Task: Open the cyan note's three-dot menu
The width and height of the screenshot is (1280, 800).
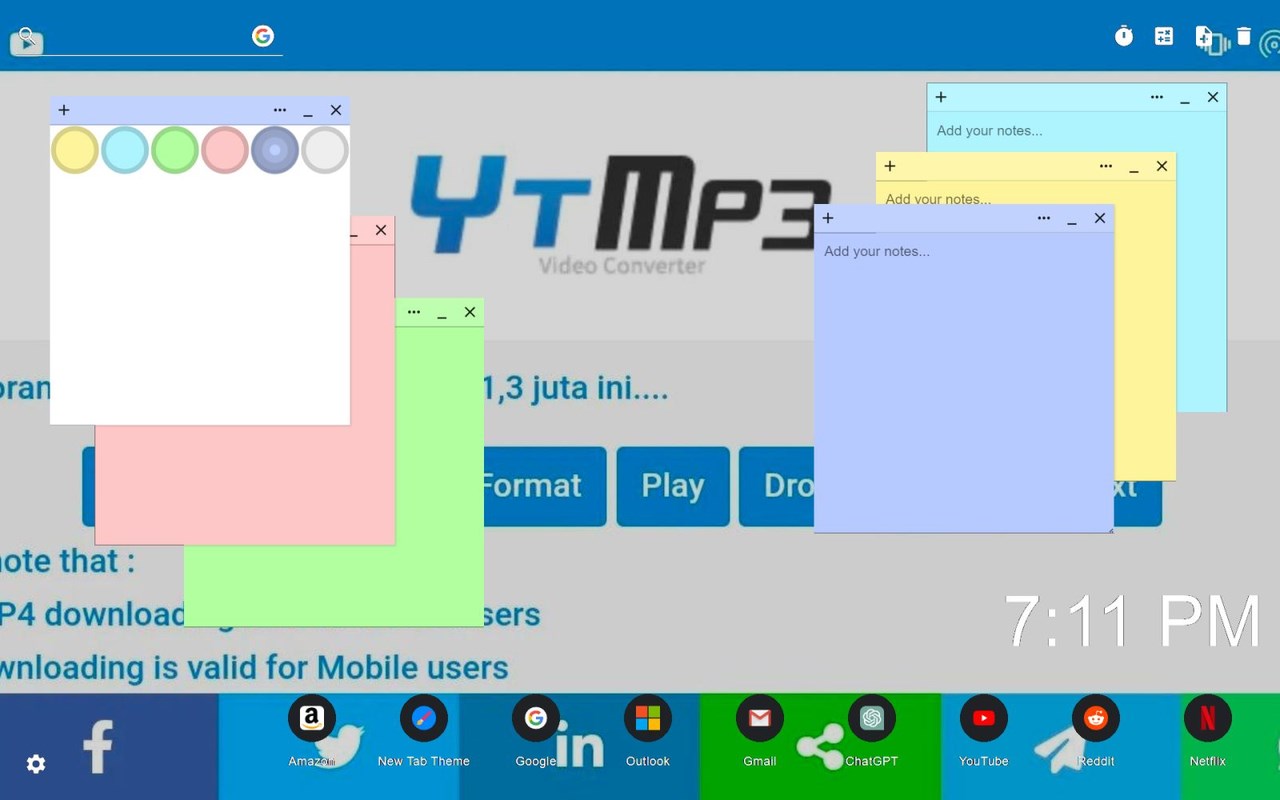Action: click(x=1157, y=97)
